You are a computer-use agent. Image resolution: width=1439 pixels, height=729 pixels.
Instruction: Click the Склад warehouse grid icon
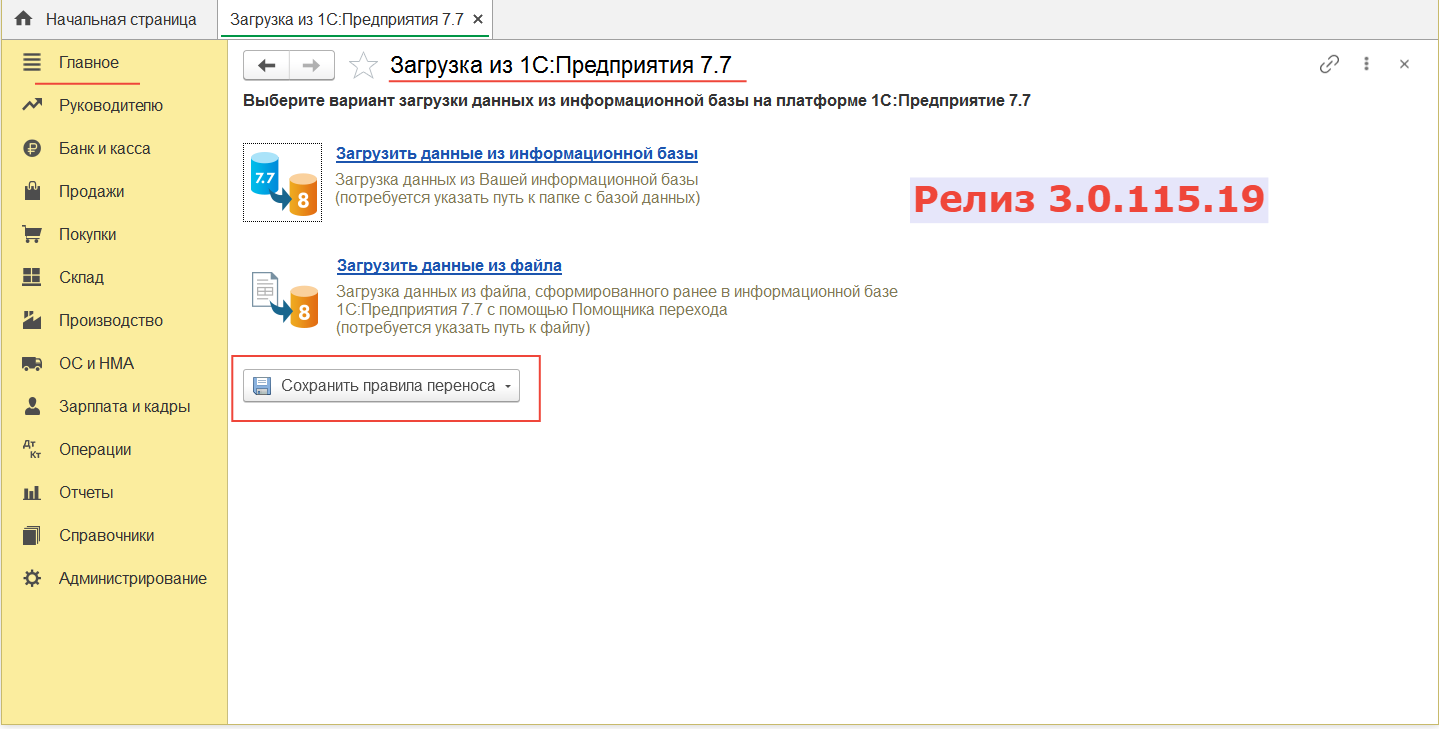tap(32, 277)
